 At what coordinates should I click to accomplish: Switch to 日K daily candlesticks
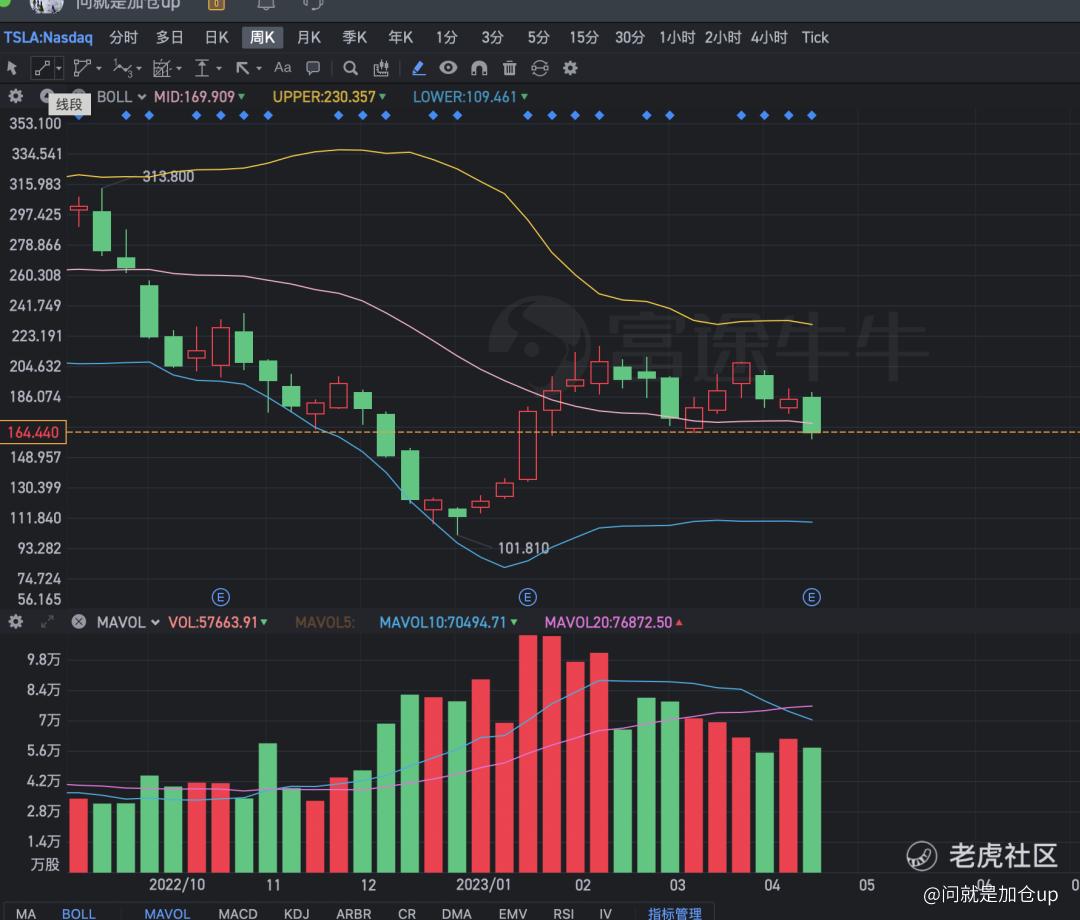click(216, 37)
